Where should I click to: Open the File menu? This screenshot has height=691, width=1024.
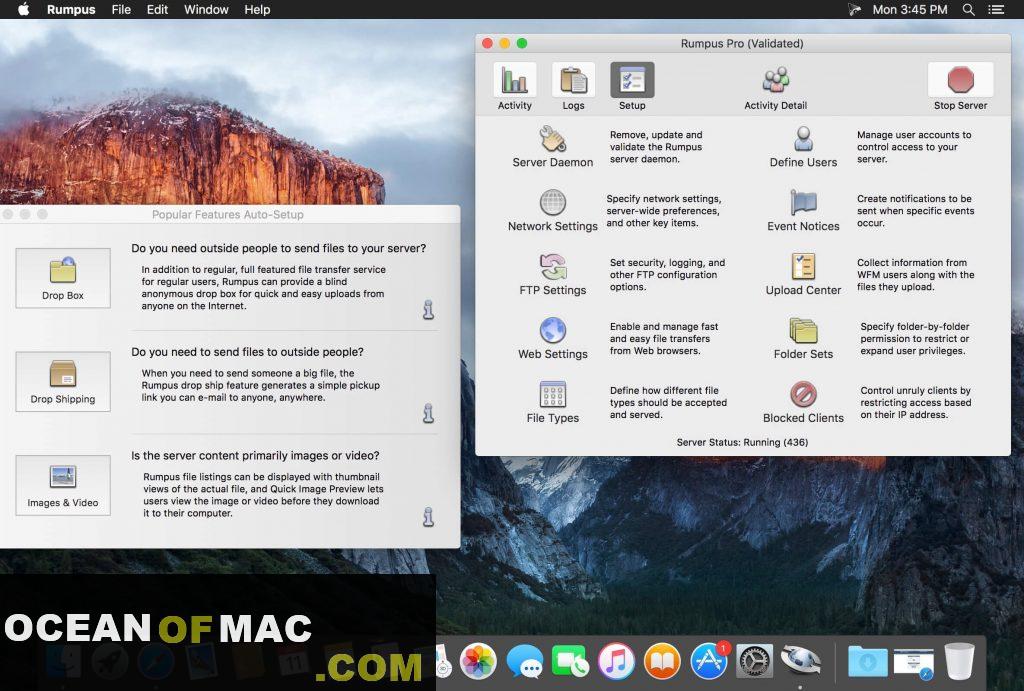(121, 10)
